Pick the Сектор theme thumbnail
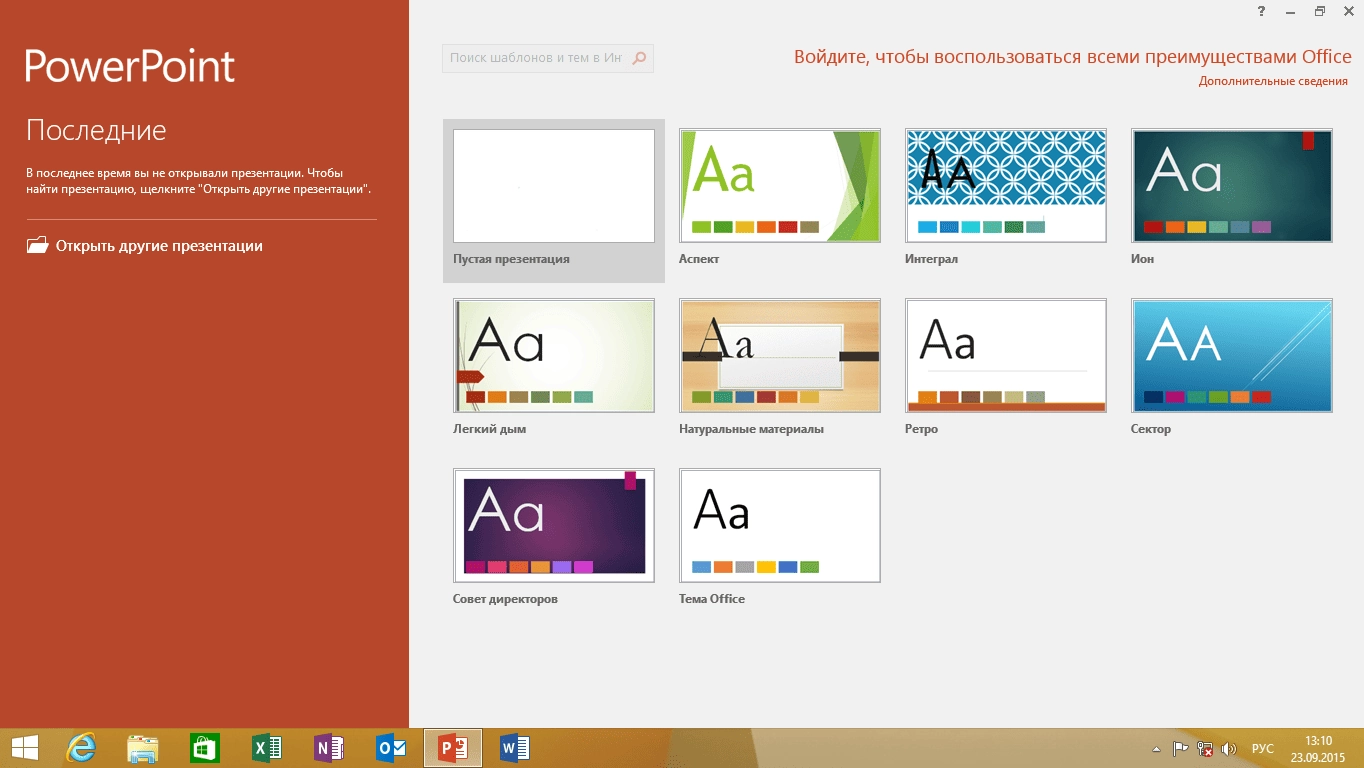Image resolution: width=1364 pixels, height=768 pixels. pos(1232,356)
